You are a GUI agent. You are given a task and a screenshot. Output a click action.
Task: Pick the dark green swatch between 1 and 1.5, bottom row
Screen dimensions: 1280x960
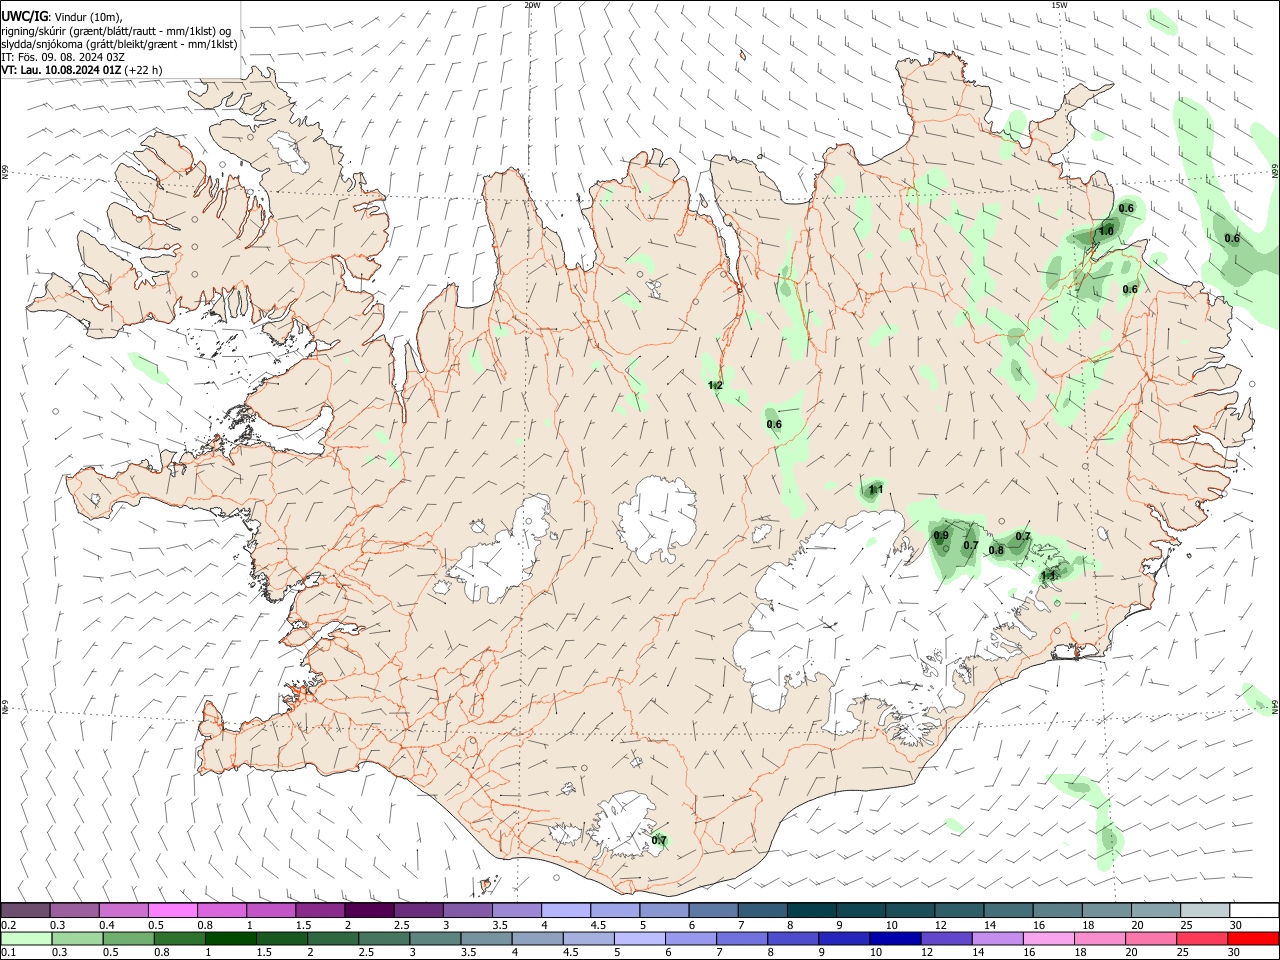[231, 938]
